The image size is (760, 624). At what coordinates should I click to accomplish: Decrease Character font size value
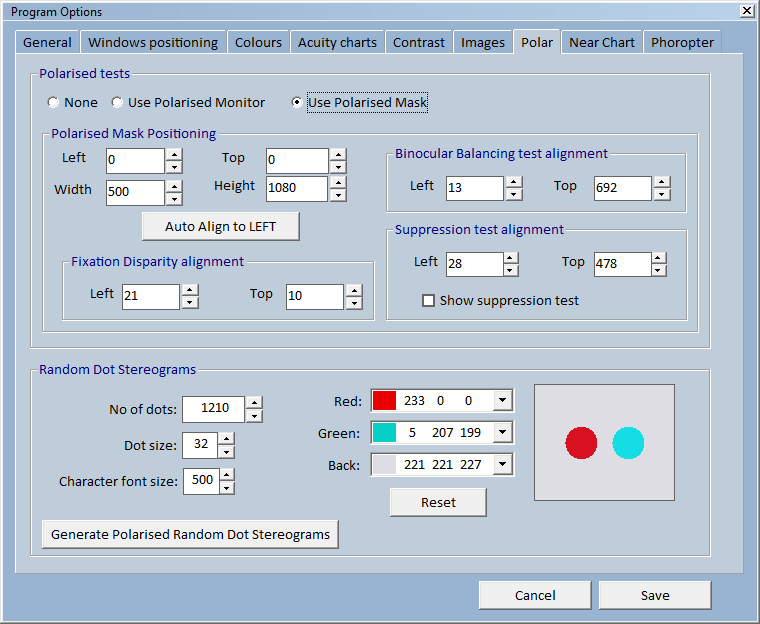pyautogui.click(x=227, y=487)
